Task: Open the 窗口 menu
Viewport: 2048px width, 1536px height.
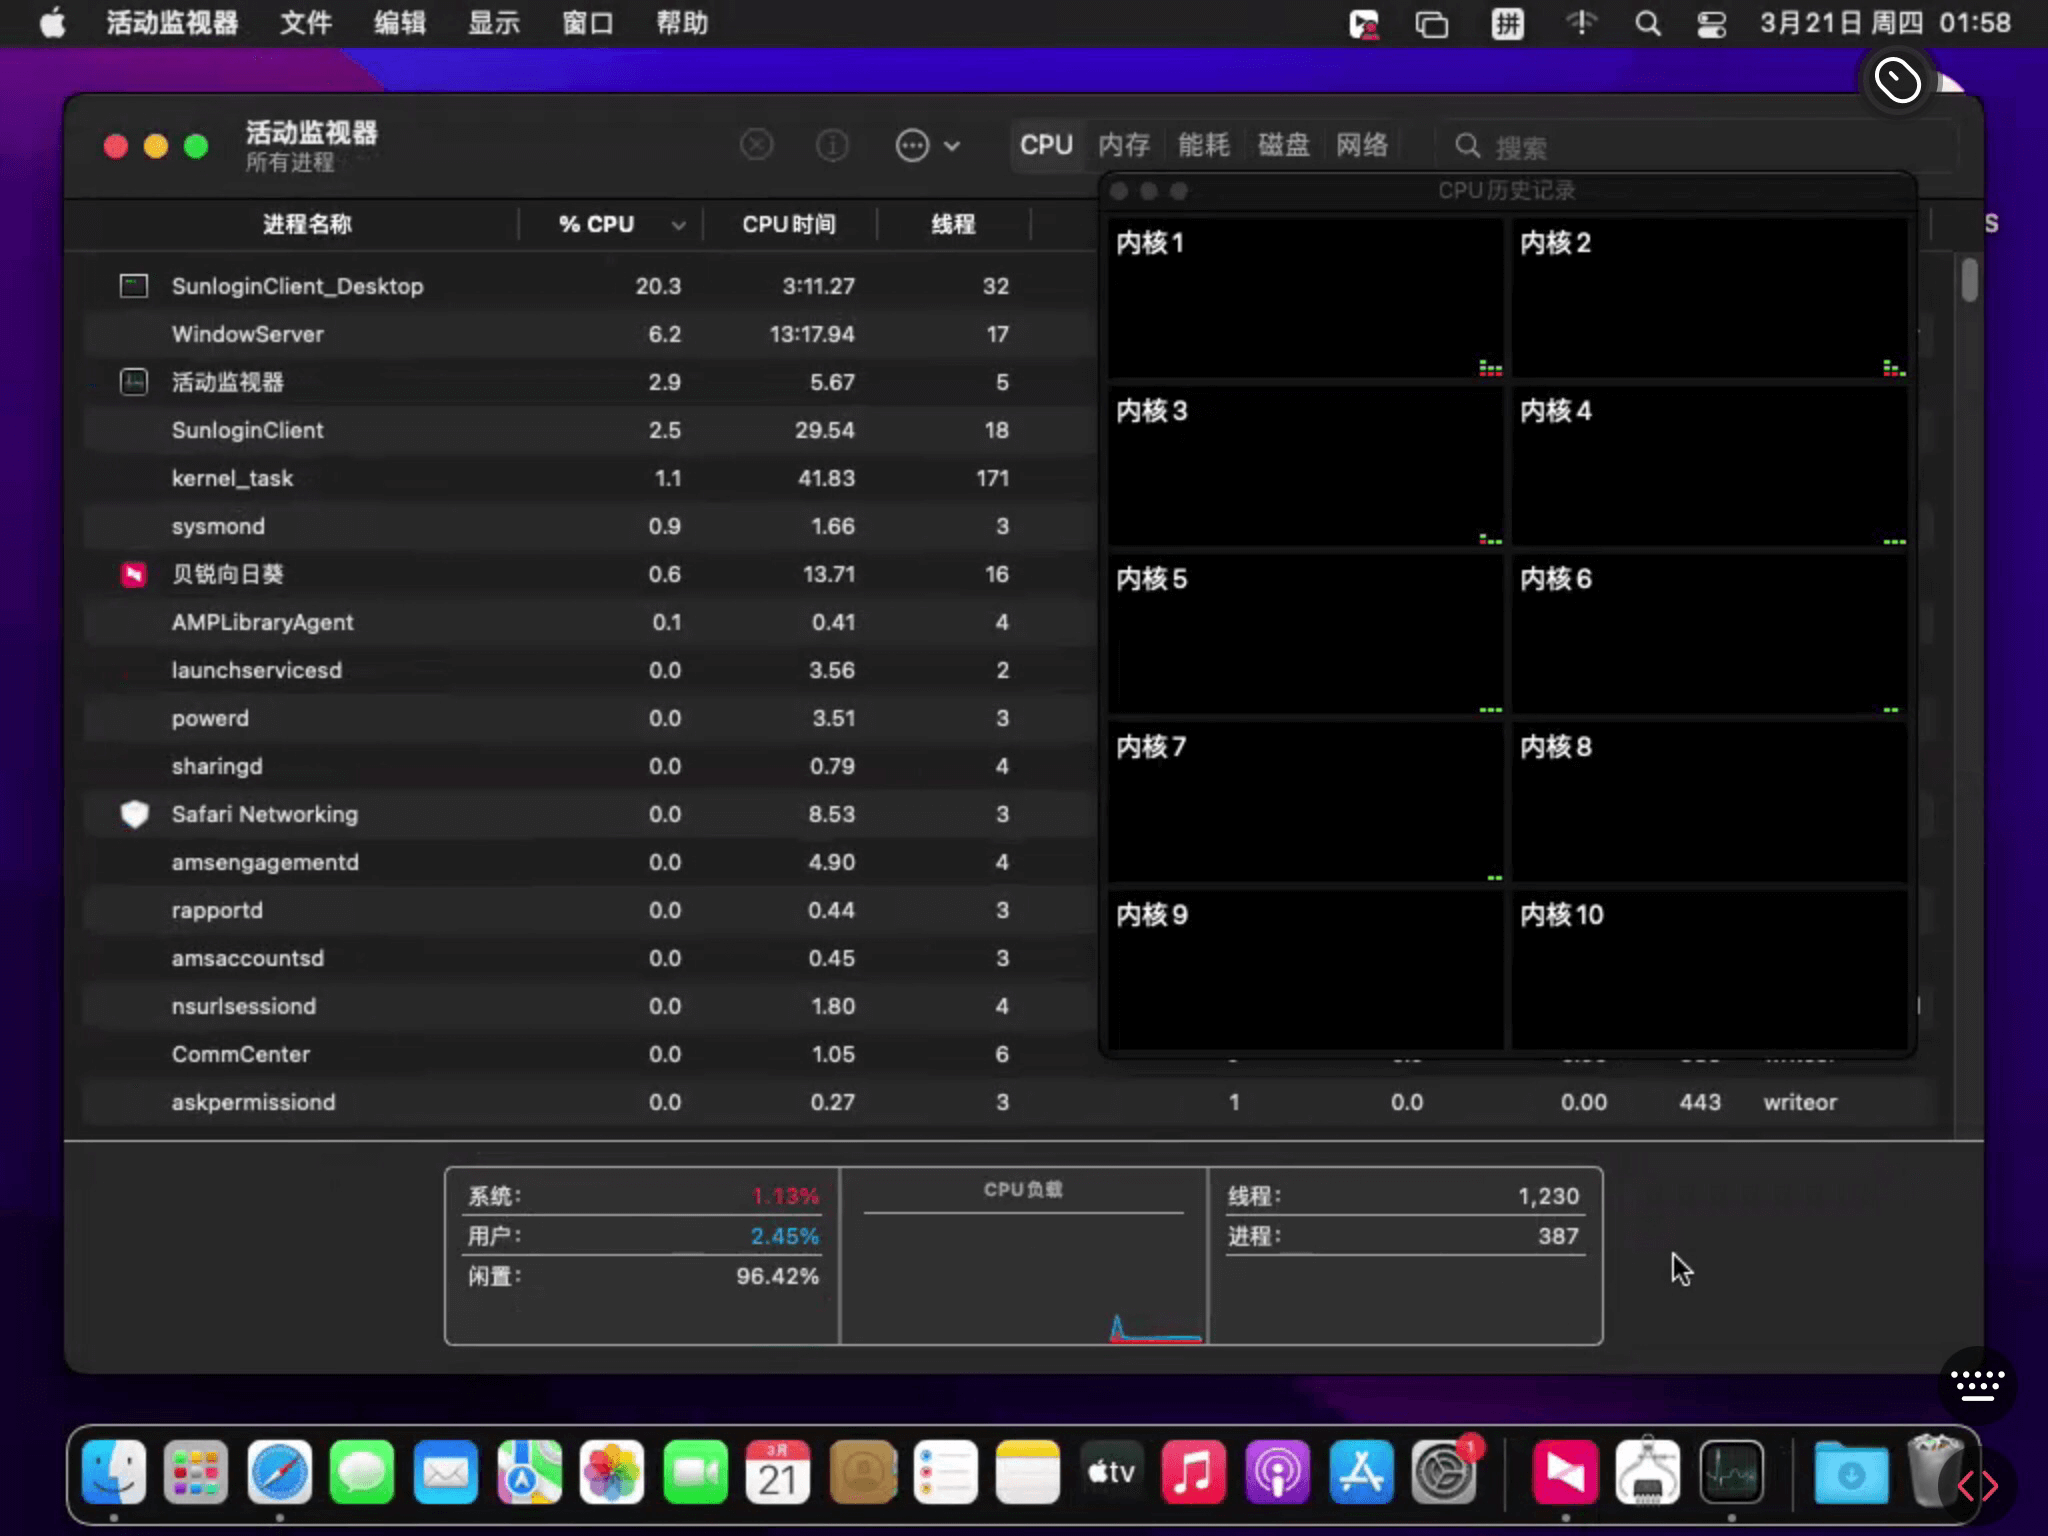Action: click(x=588, y=23)
